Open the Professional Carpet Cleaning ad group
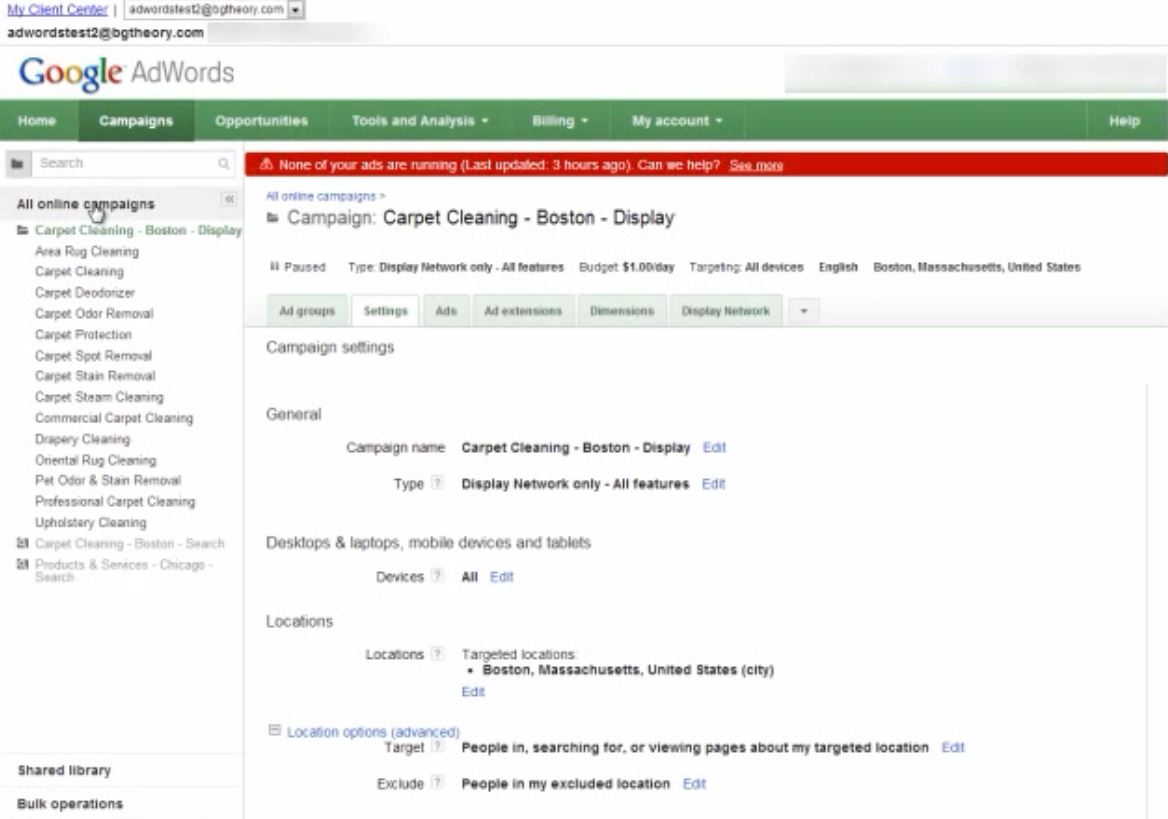Screen dimensions: 1168x819 coord(115,502)
